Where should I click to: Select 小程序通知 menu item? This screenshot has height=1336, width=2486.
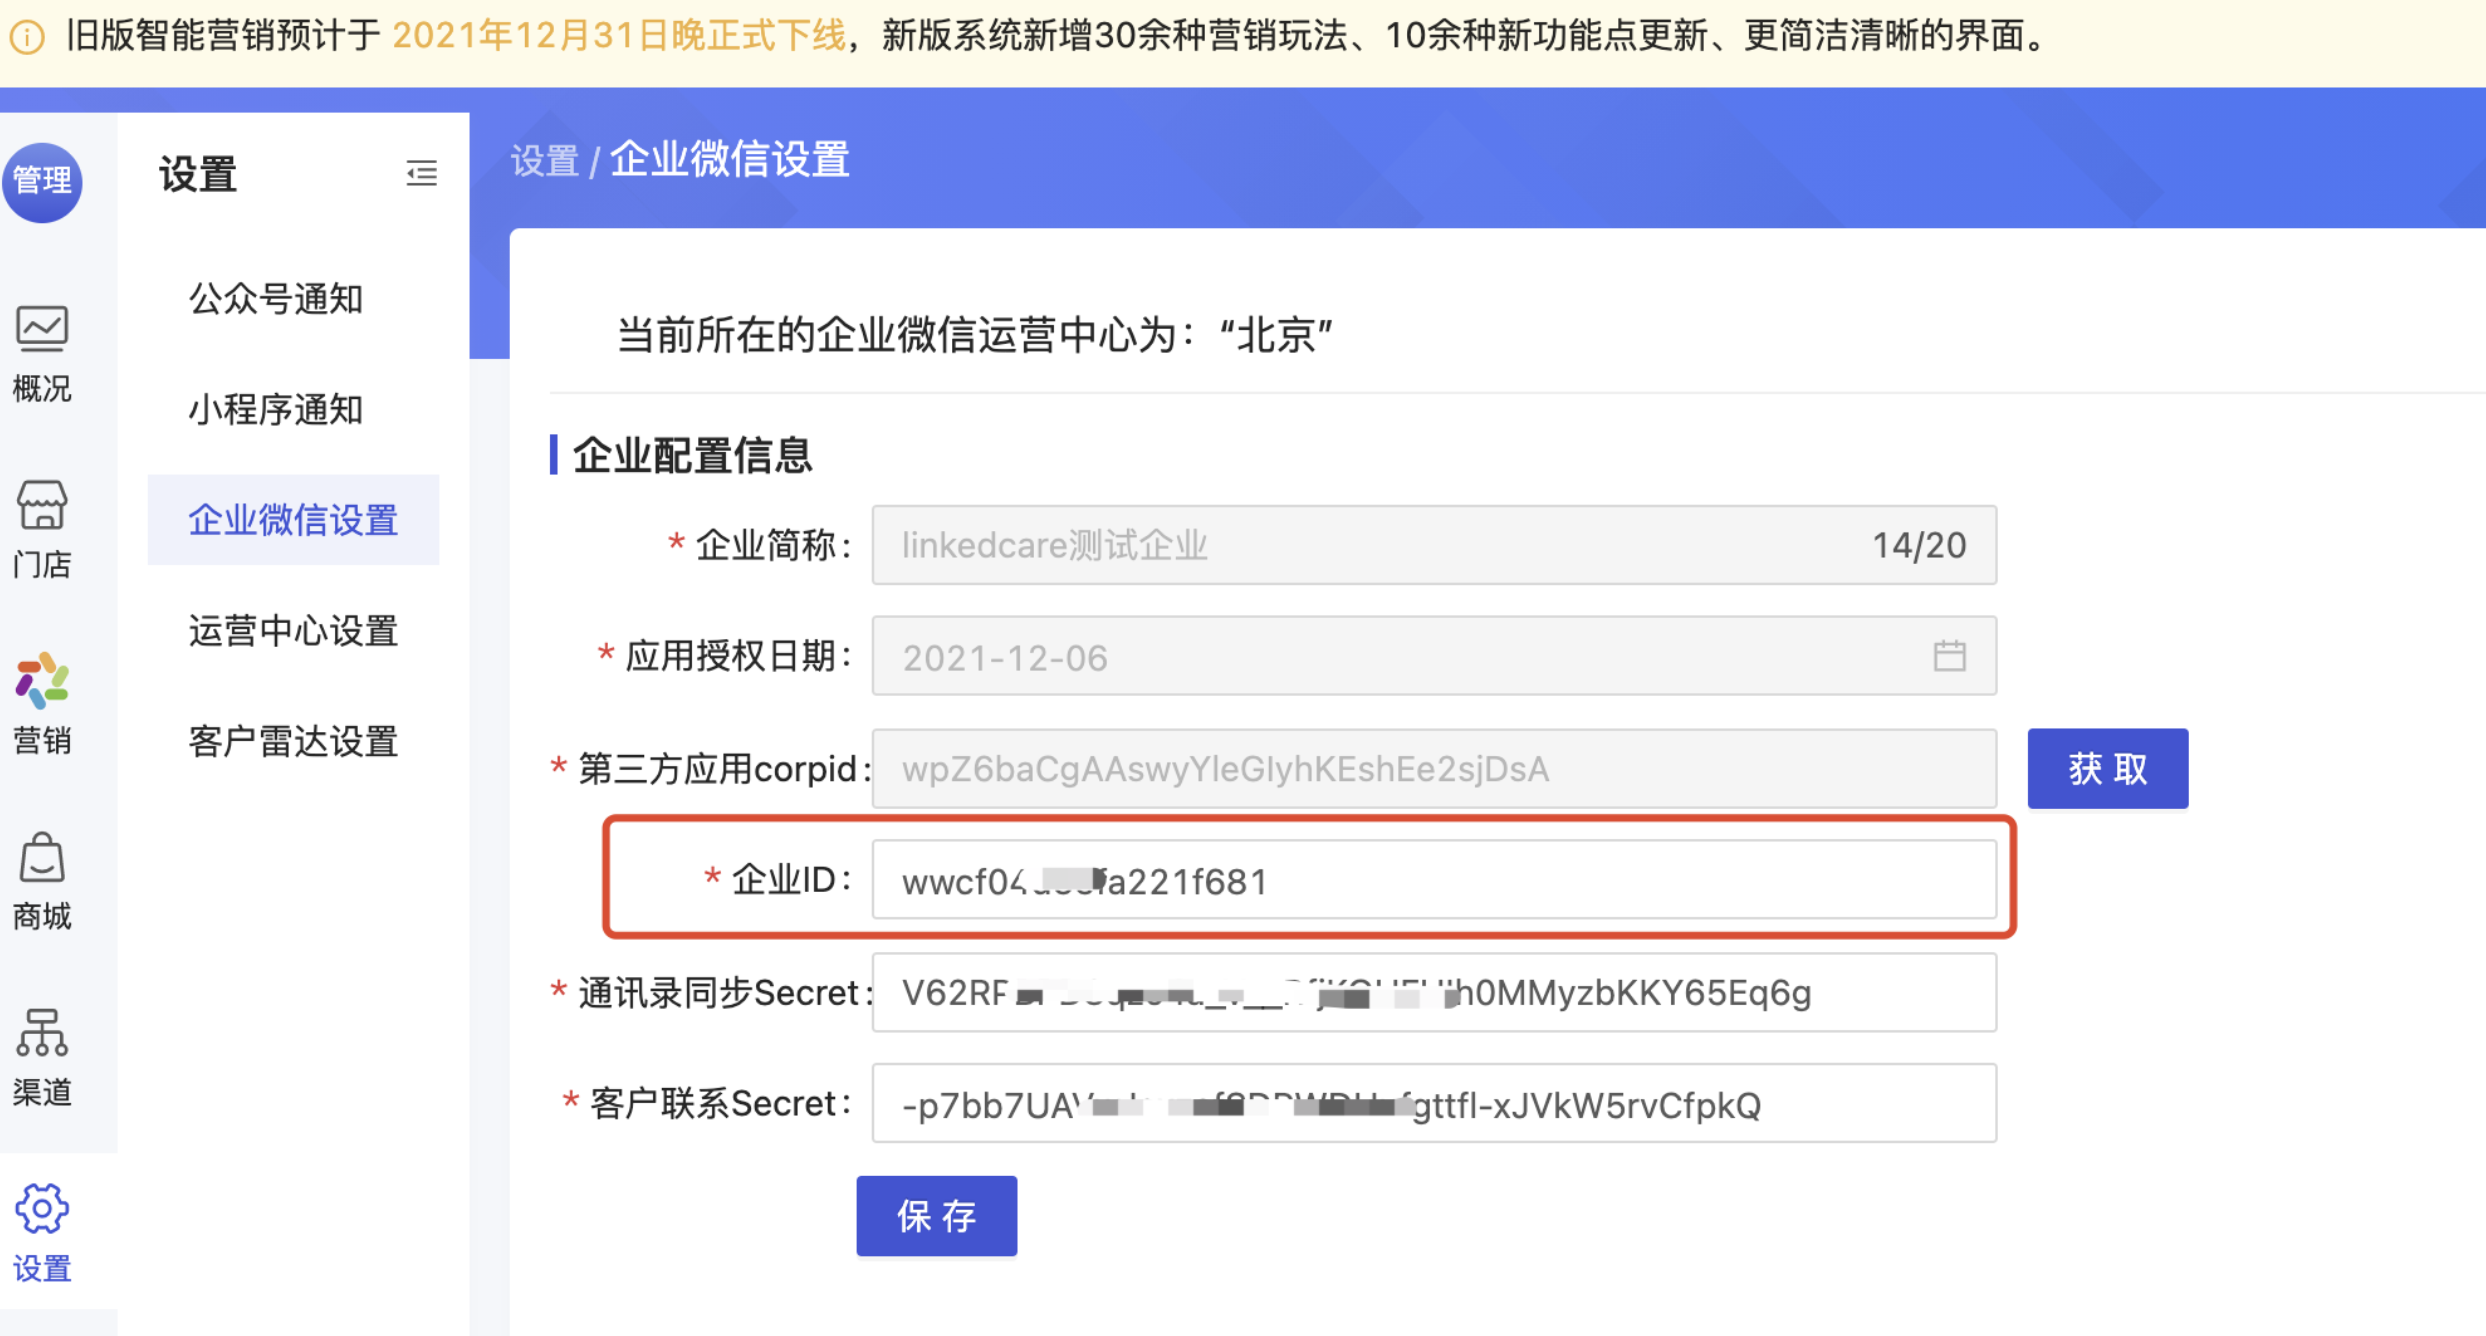(x=275, y=409)
